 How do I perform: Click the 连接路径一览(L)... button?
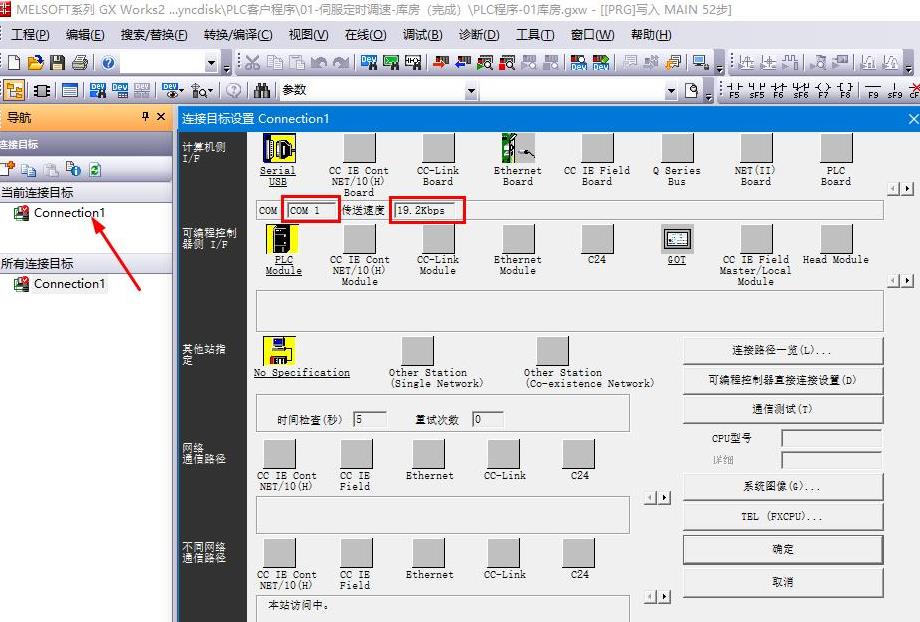tap(783, 350)
